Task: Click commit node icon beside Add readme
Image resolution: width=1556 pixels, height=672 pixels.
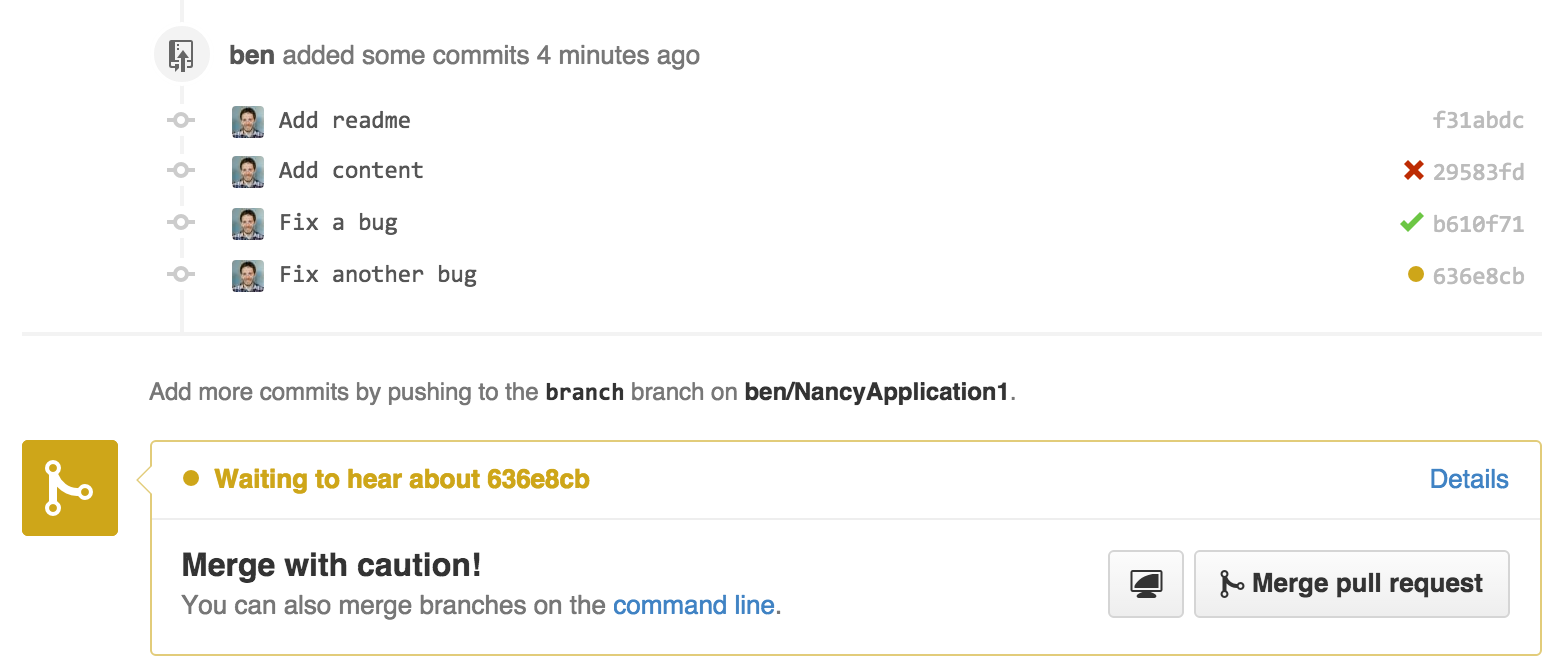Action: click(180, 120)
